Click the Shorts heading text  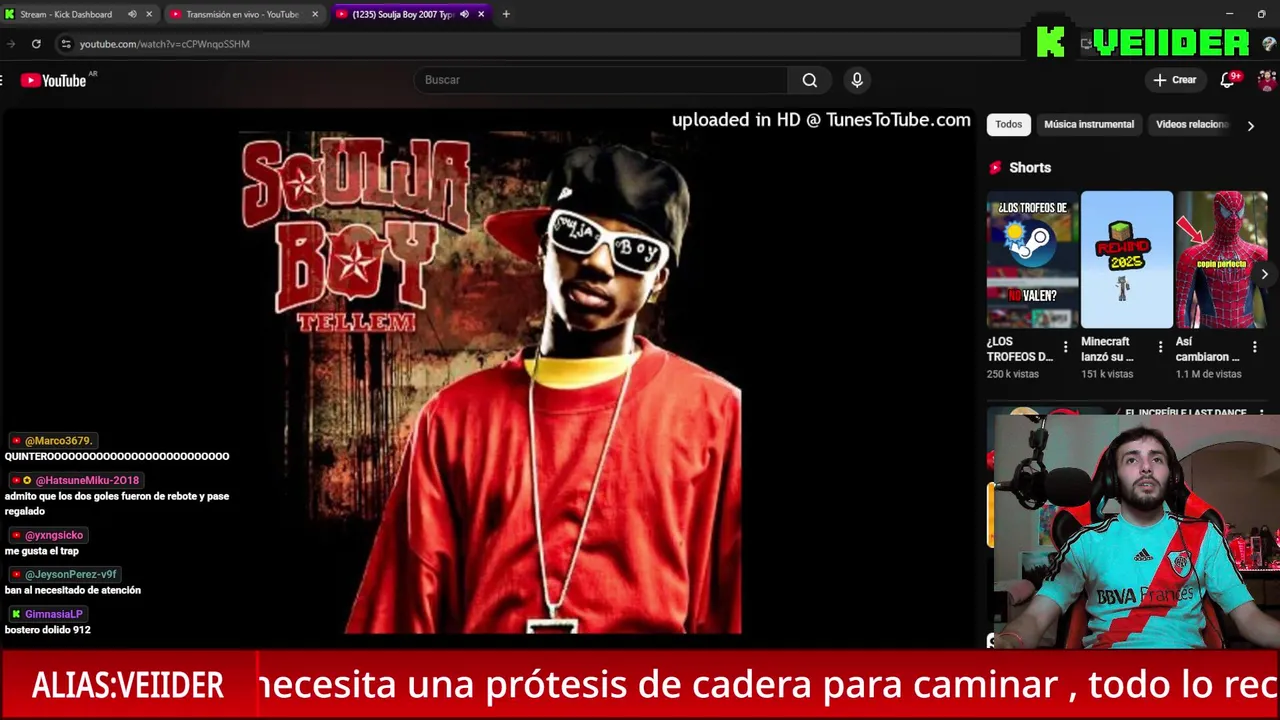pyautogui.click(x=1030, y=168)
